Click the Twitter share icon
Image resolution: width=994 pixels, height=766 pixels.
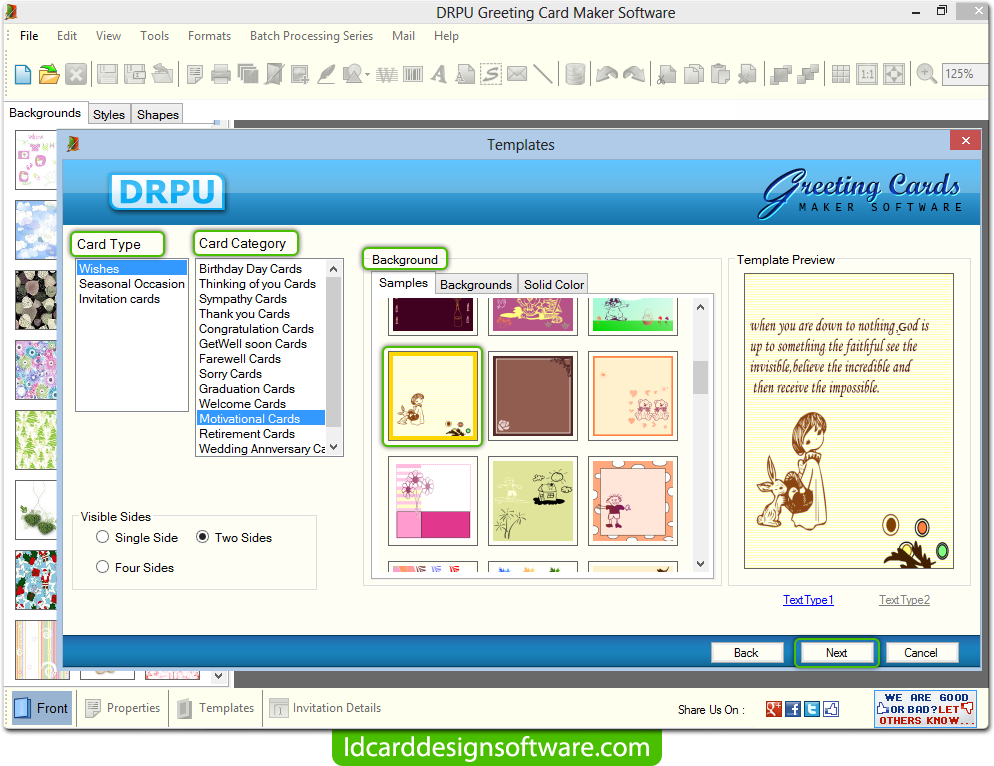(812, 709)
